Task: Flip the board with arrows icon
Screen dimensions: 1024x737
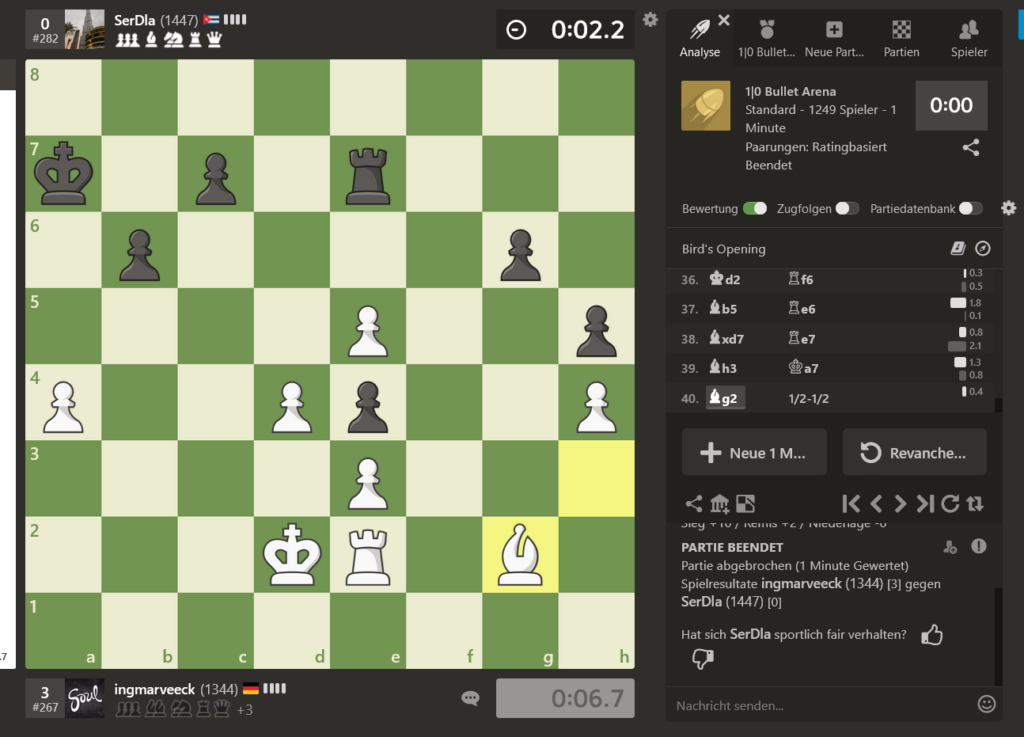Action: [x=975, y=504]
